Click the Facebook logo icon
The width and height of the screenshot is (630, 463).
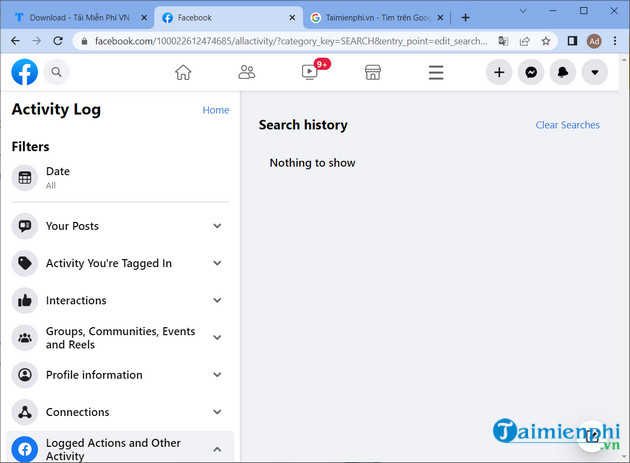pyautogui.click(x=25, y=72)
